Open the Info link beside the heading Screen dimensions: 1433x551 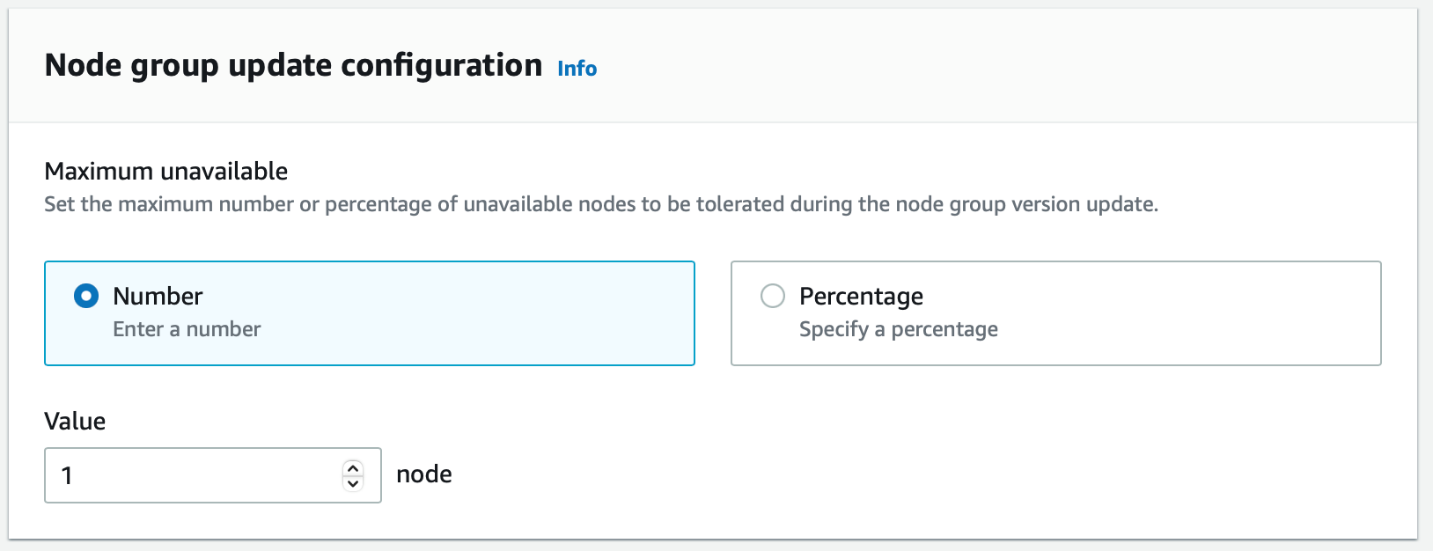pyautogui.click(x=577, y=69)
